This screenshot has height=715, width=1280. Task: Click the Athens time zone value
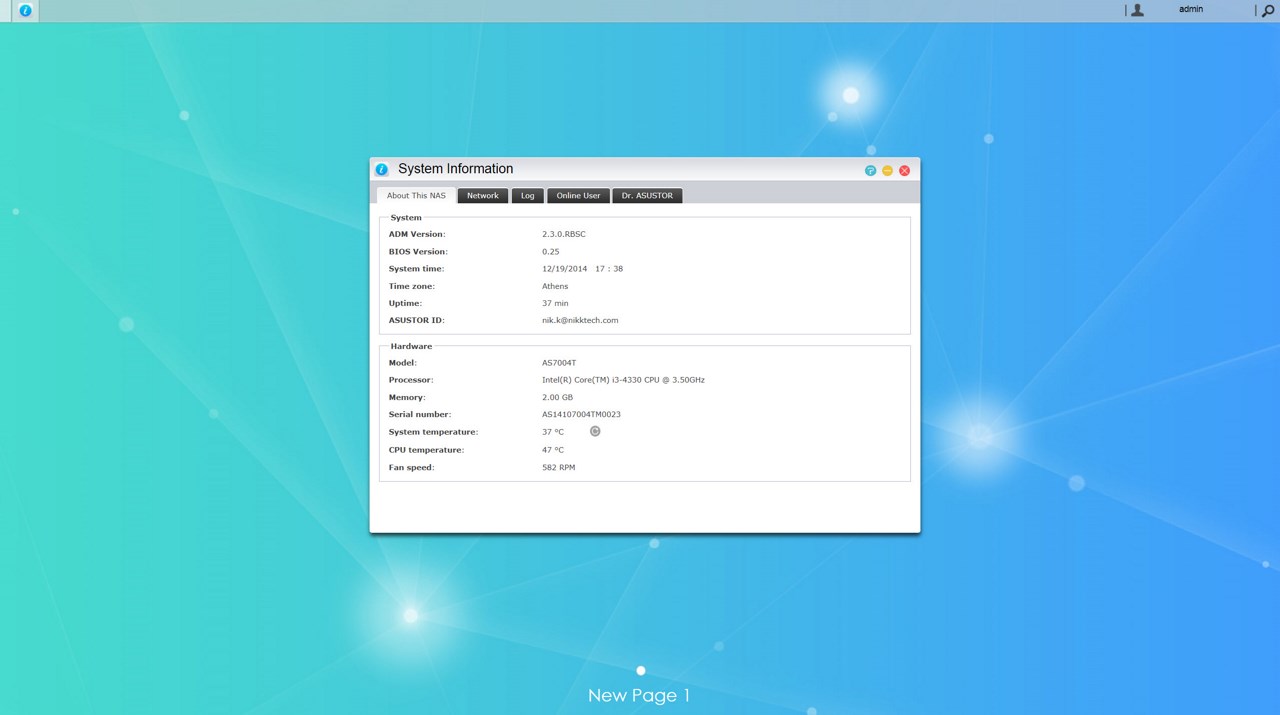point(555,286)
